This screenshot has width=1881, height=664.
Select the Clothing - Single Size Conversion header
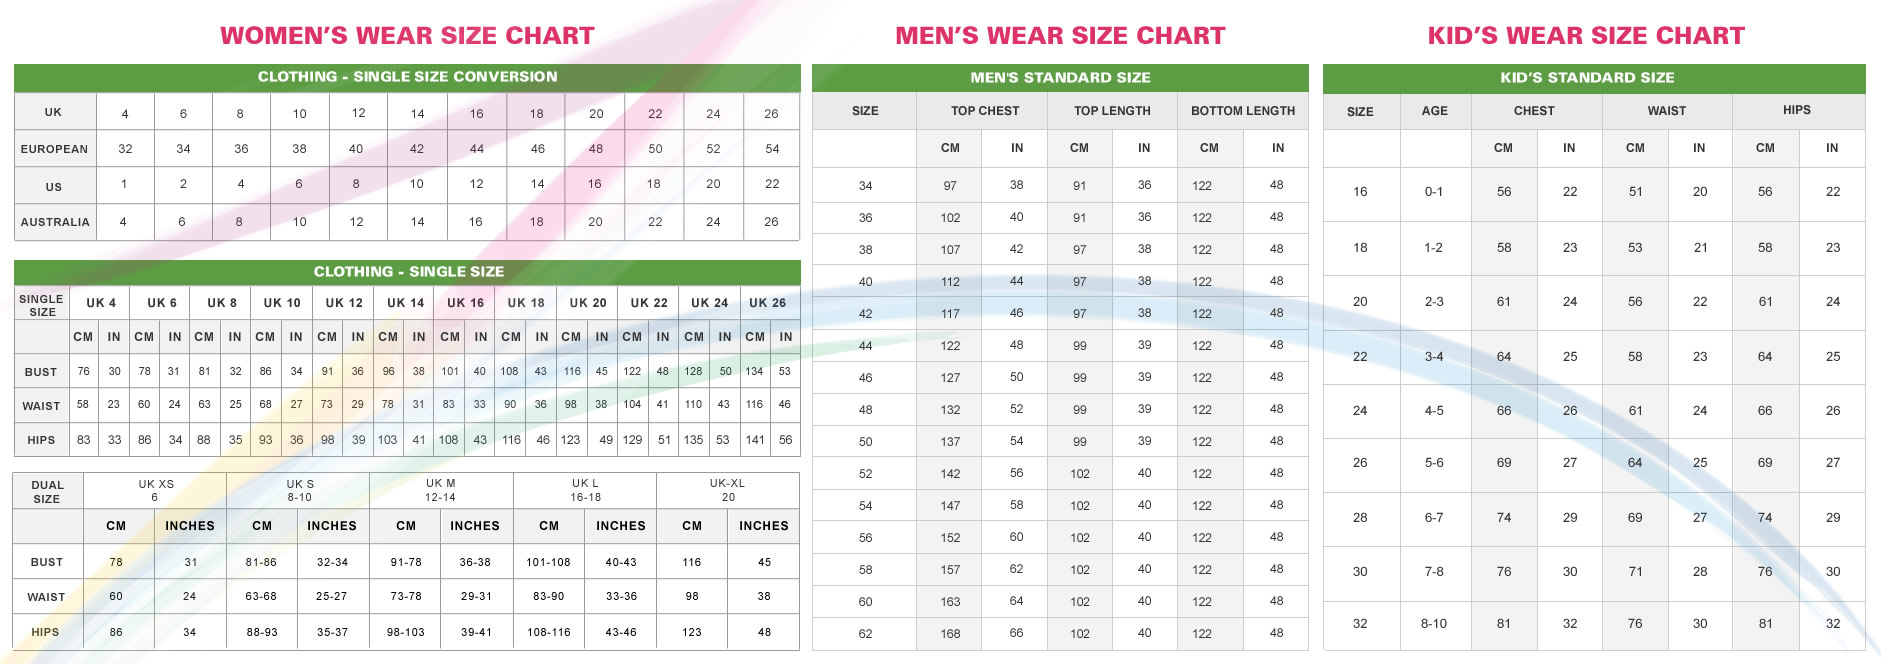pyautogui.click(x=407, y=77)
